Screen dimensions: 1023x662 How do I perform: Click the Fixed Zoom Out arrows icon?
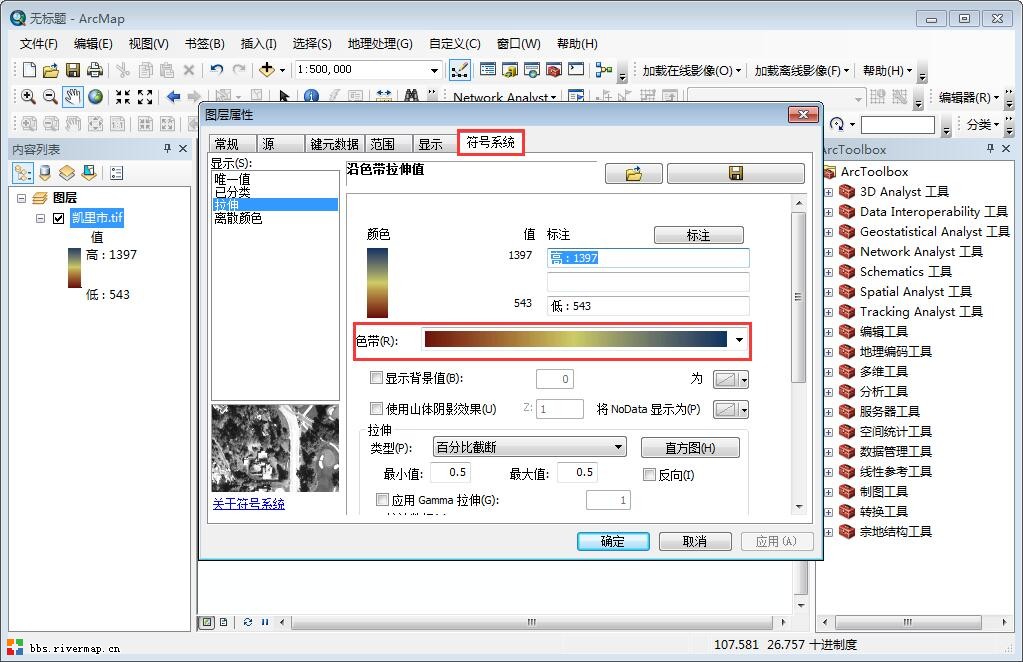[145, 97]
